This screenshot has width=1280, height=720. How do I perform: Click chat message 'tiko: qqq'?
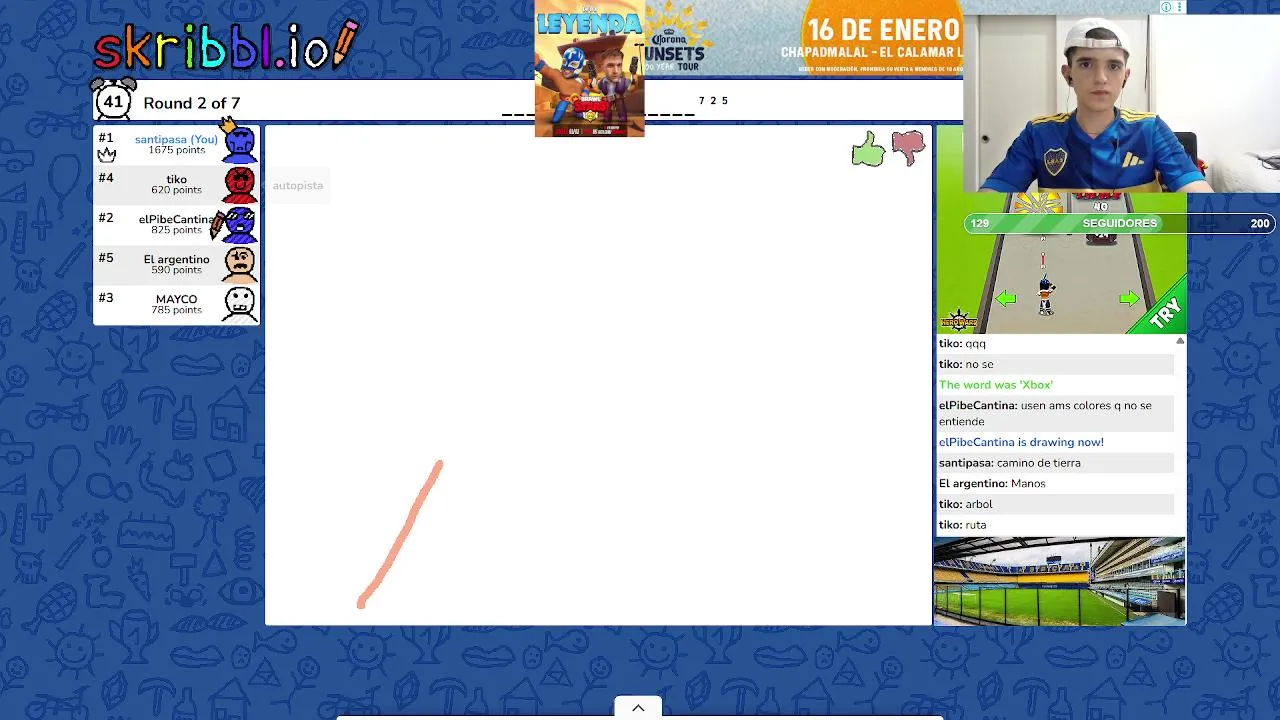(1055, 343)
